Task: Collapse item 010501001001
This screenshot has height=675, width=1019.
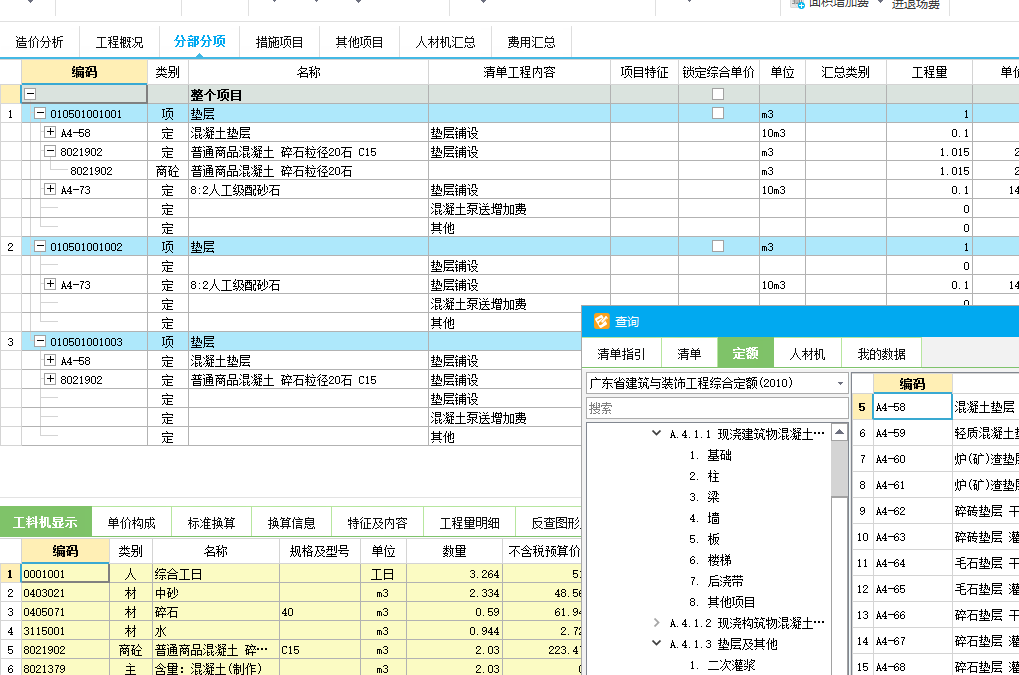Action: pyautogui.click(x=40, y=113)
